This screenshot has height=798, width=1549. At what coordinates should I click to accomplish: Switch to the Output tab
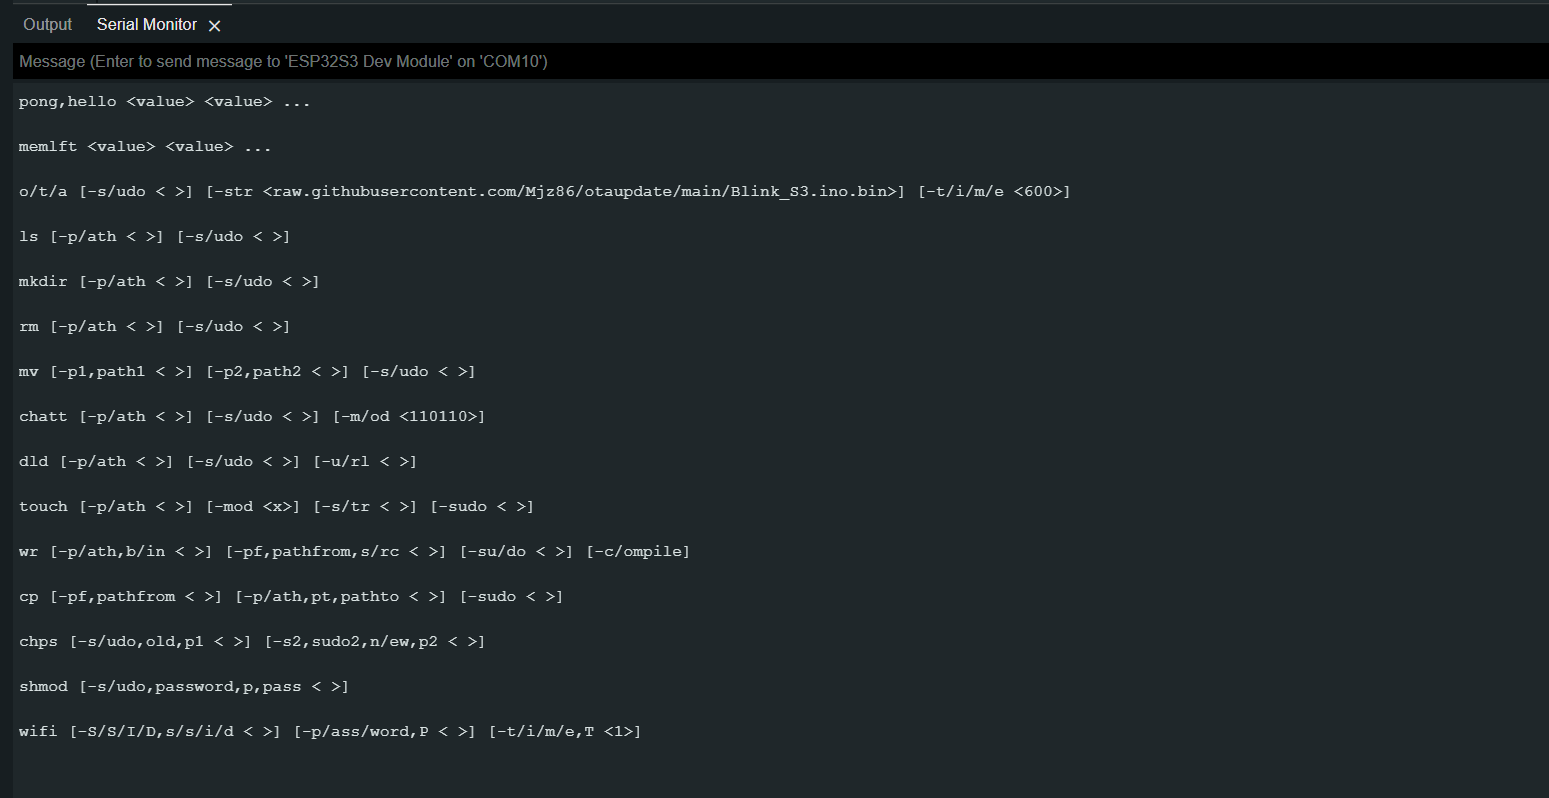pyautogui.click(x=48, y=24)
